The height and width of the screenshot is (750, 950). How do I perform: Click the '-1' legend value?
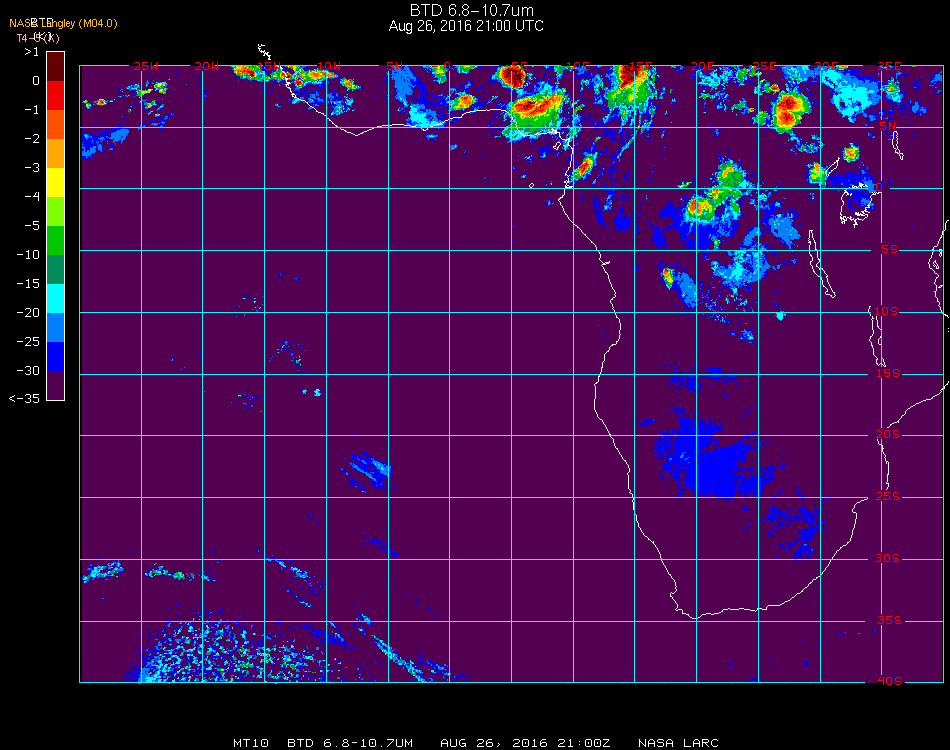[x=32, y=110]
